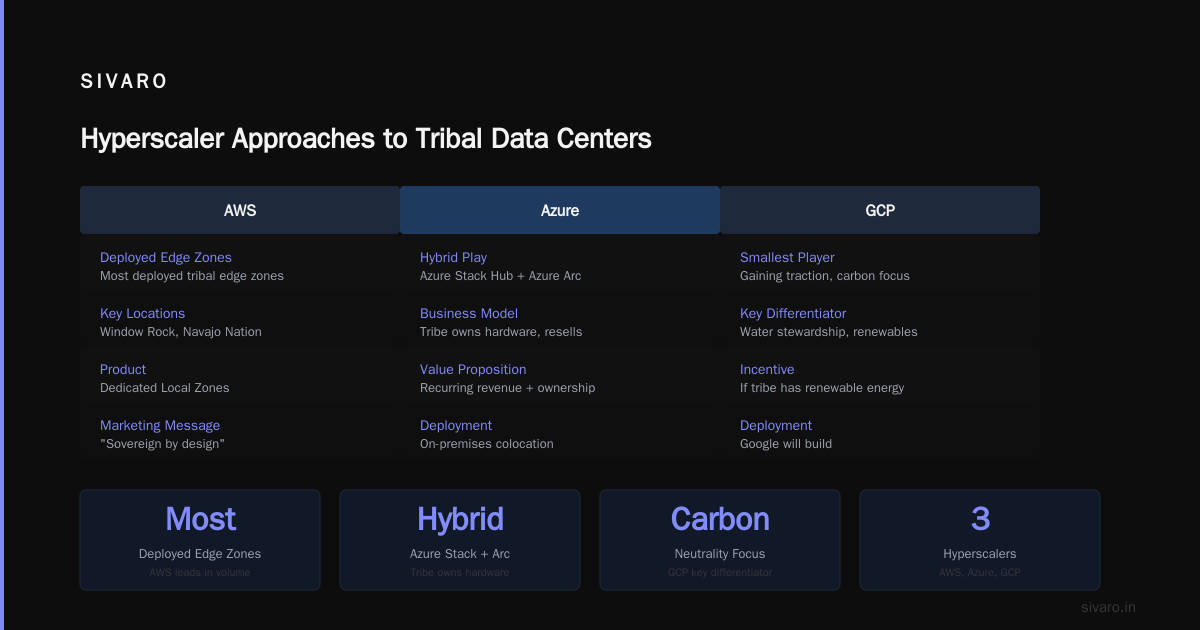Click the '3' stat heading
Viewport: 1200px width, 630px height.
click(x=980, y=519)
